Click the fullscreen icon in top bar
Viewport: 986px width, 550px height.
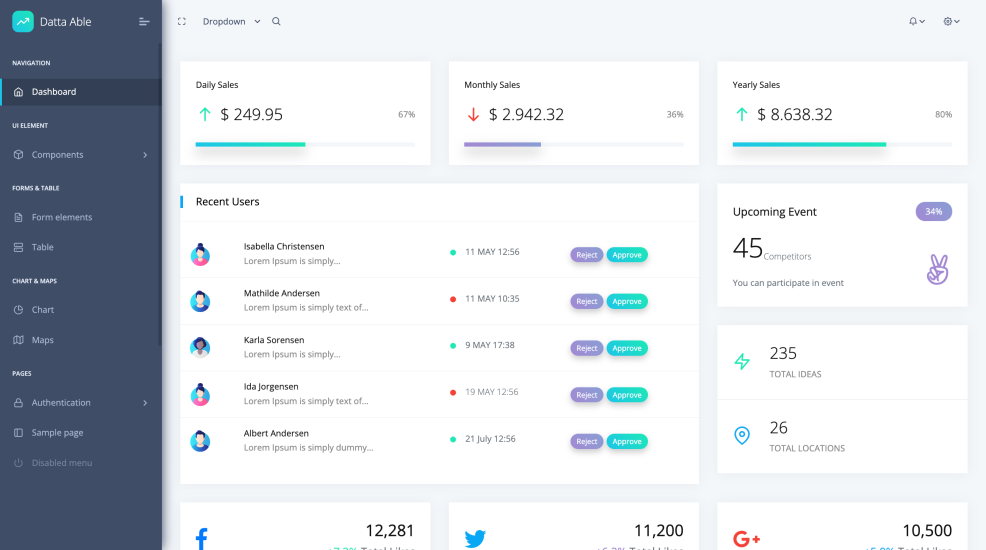pyautogui.click(x=182, y=21)
